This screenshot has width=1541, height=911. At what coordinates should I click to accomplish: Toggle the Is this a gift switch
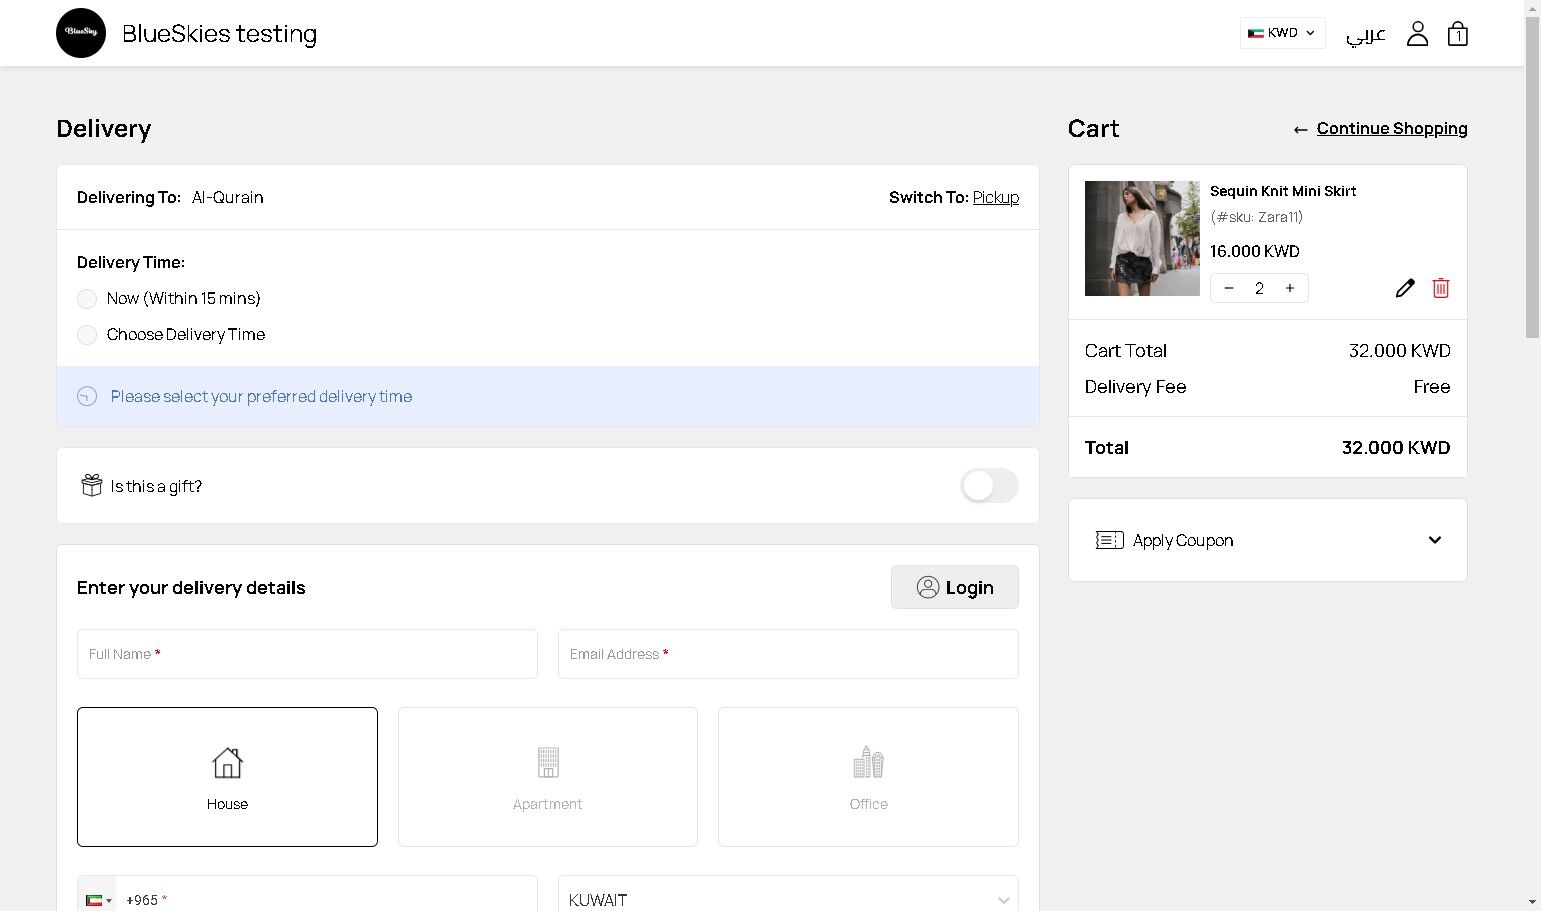[989, 486]
